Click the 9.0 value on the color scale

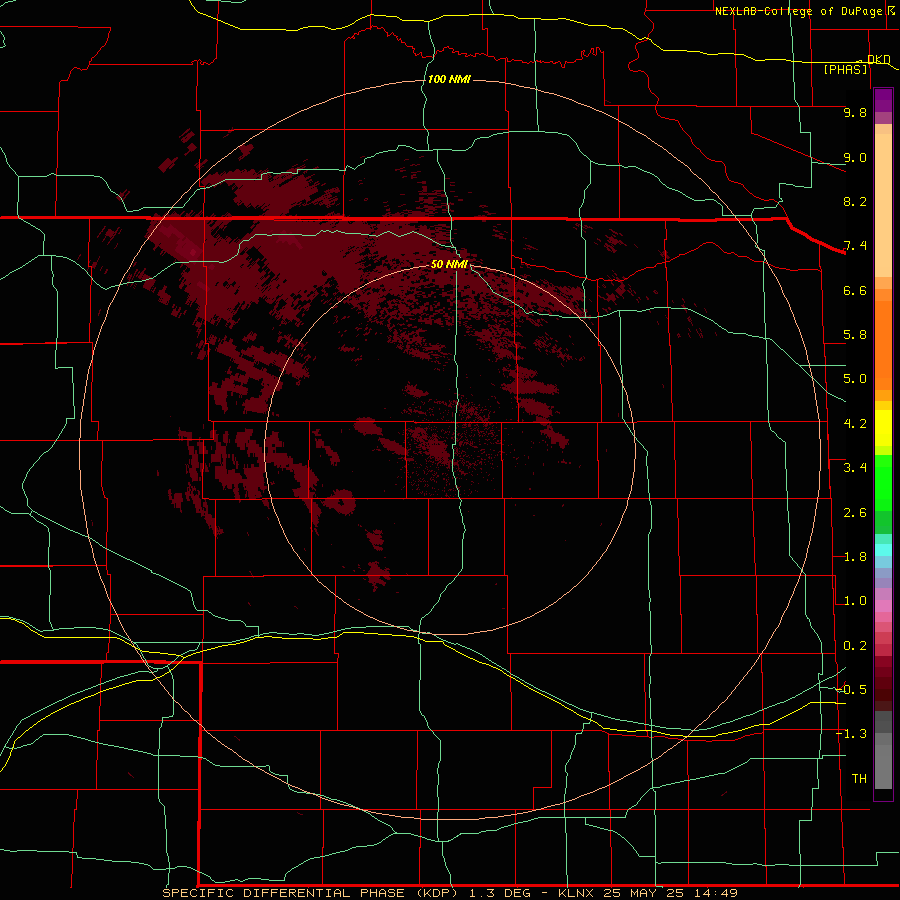pyautogui.click(x=855, y=157)
